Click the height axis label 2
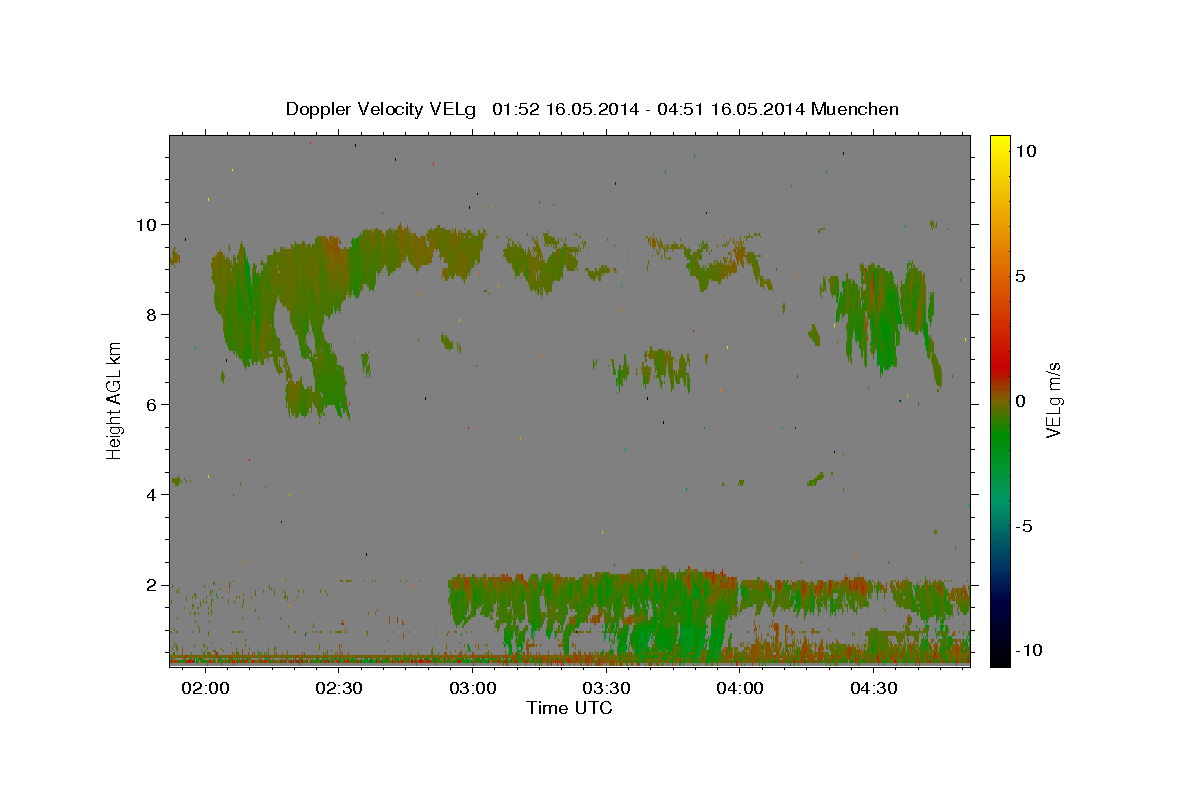Screen dimensions: 1200x800 153,584
